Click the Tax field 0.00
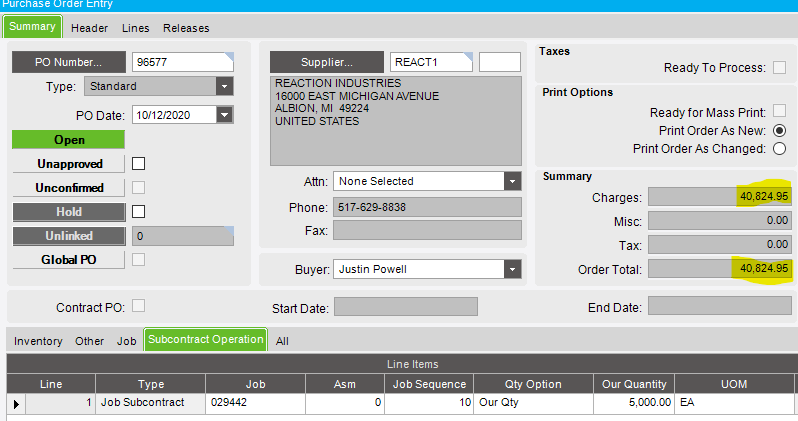This screenshot has height=421, width=798. pyautogui.click(x=720, y=244)
